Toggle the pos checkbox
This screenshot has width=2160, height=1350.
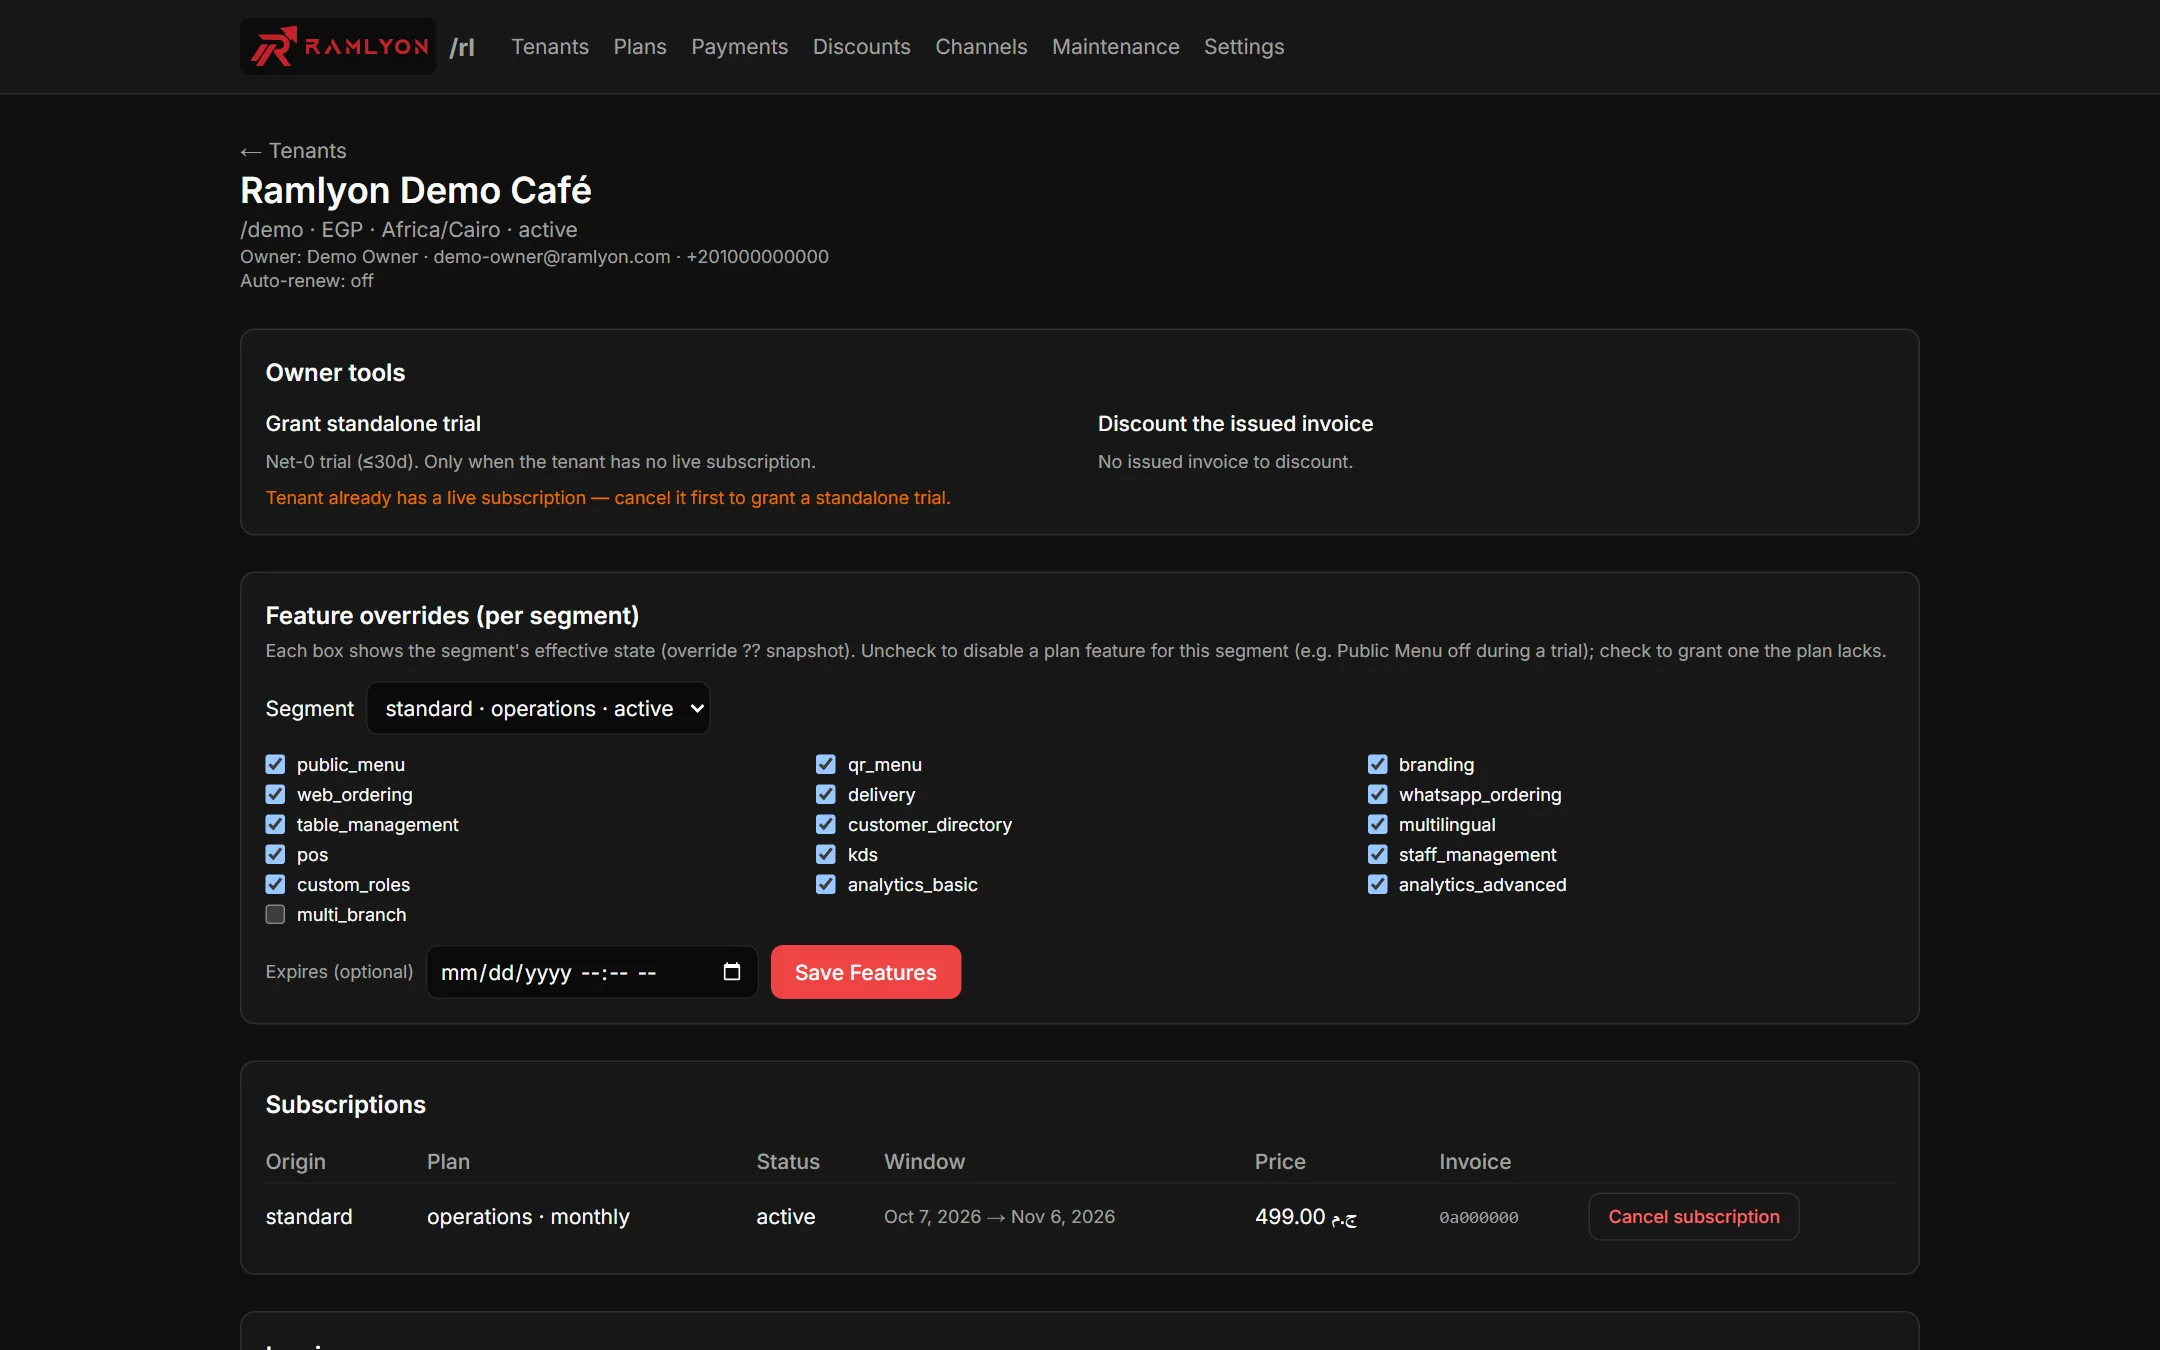tap(275, 854)
